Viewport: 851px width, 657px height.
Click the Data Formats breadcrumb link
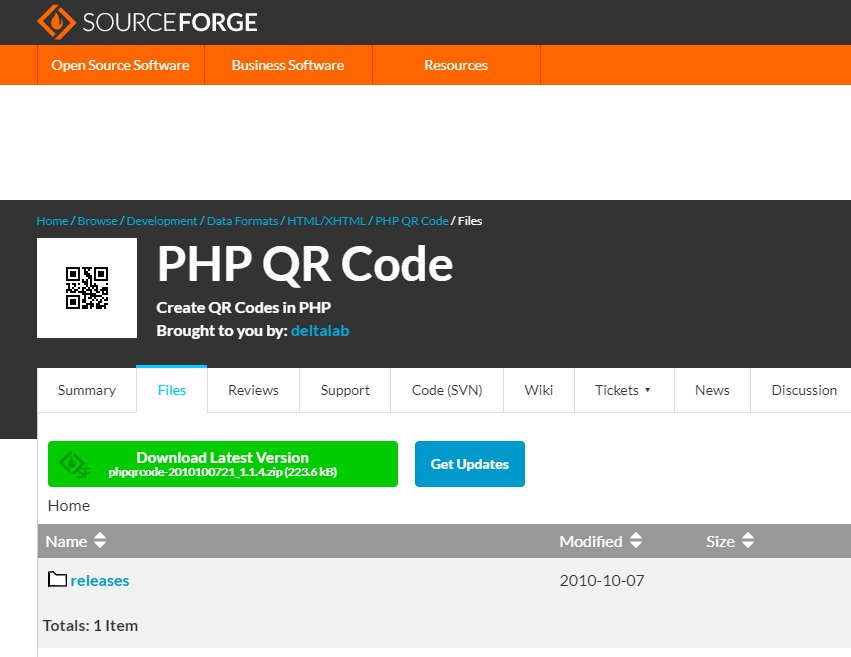(242, 221)
